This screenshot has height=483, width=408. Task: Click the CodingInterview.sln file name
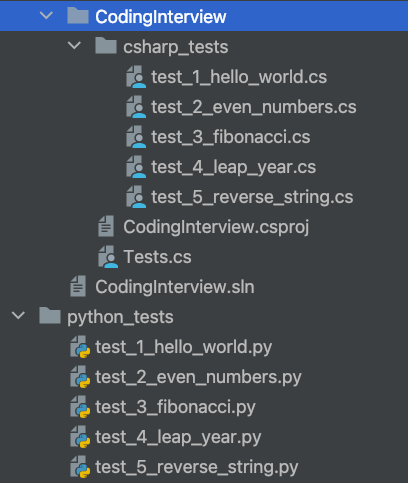(175, 287)
